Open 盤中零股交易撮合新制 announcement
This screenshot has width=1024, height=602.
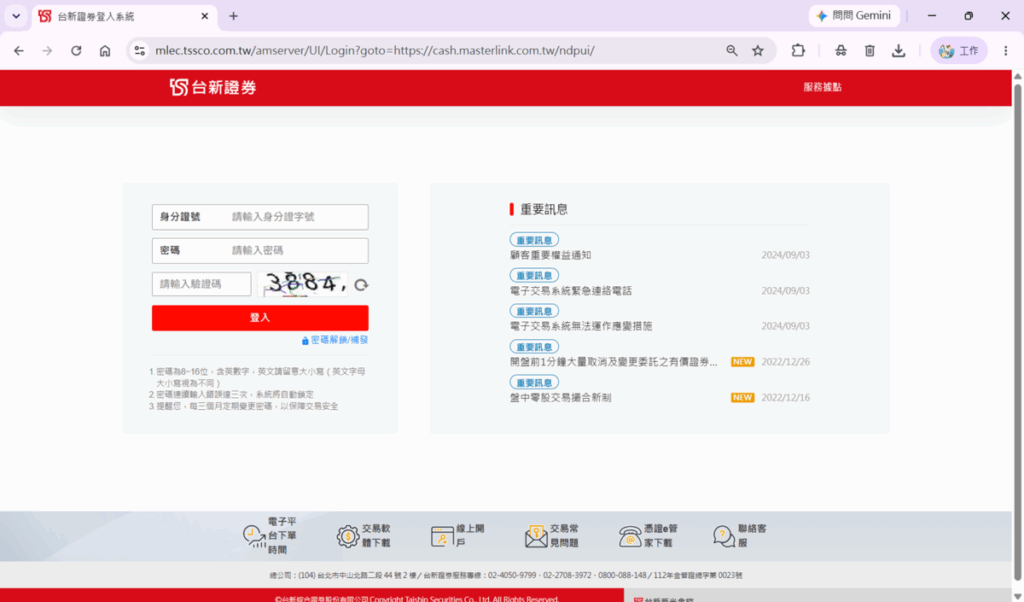coord(560,397)
